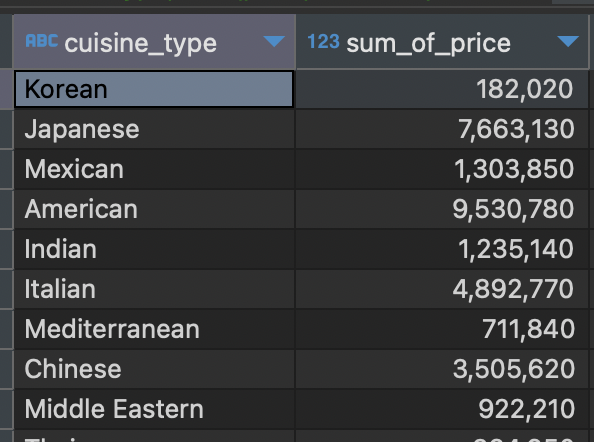Image resolution: width=594 pixels, height=442 pixels.
Task: Select the American cuisine cell
Action: 154,209
